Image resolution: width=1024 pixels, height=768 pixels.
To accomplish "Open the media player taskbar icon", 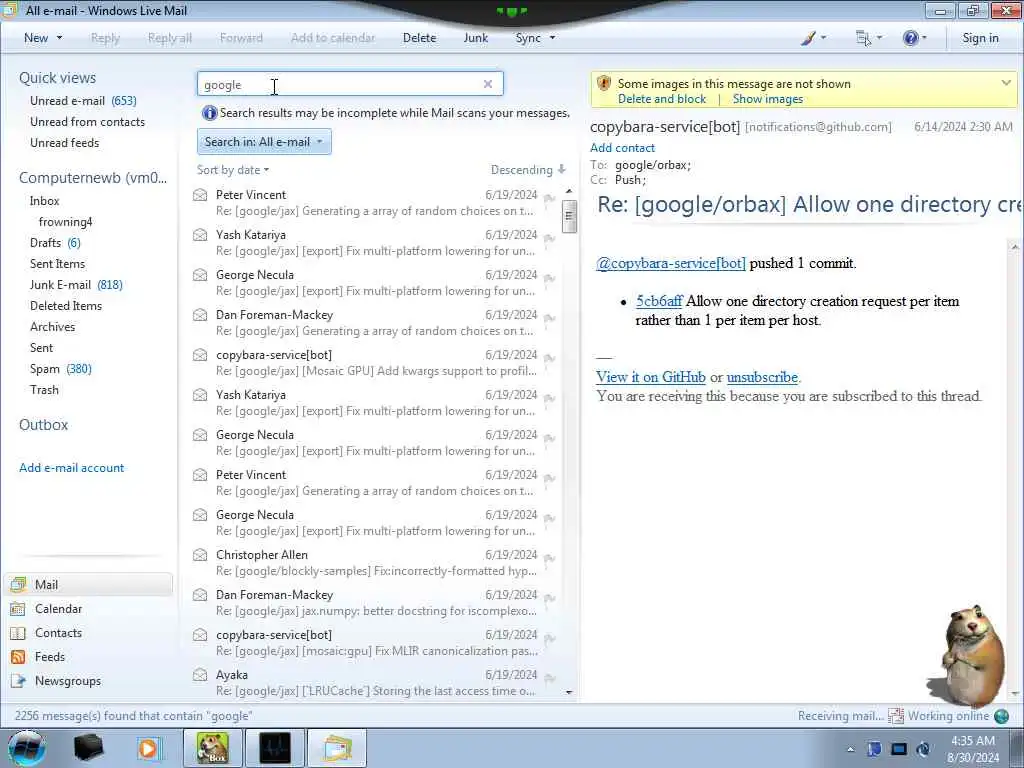I will tap(149, 748).
